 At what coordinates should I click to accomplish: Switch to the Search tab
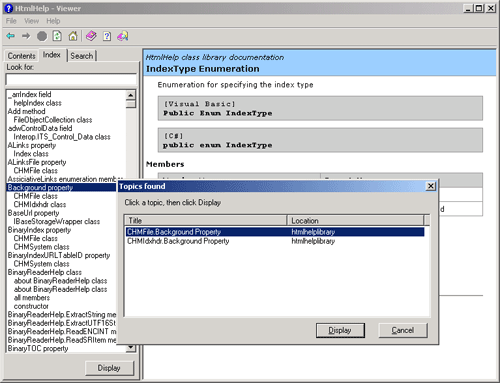pyautogui.click(x=82, y=56)
